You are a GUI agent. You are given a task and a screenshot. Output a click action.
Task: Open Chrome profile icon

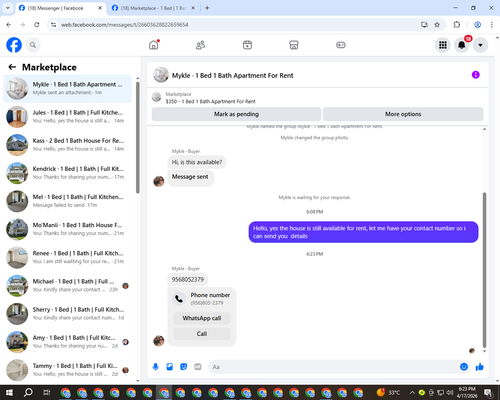pos(477,25)
